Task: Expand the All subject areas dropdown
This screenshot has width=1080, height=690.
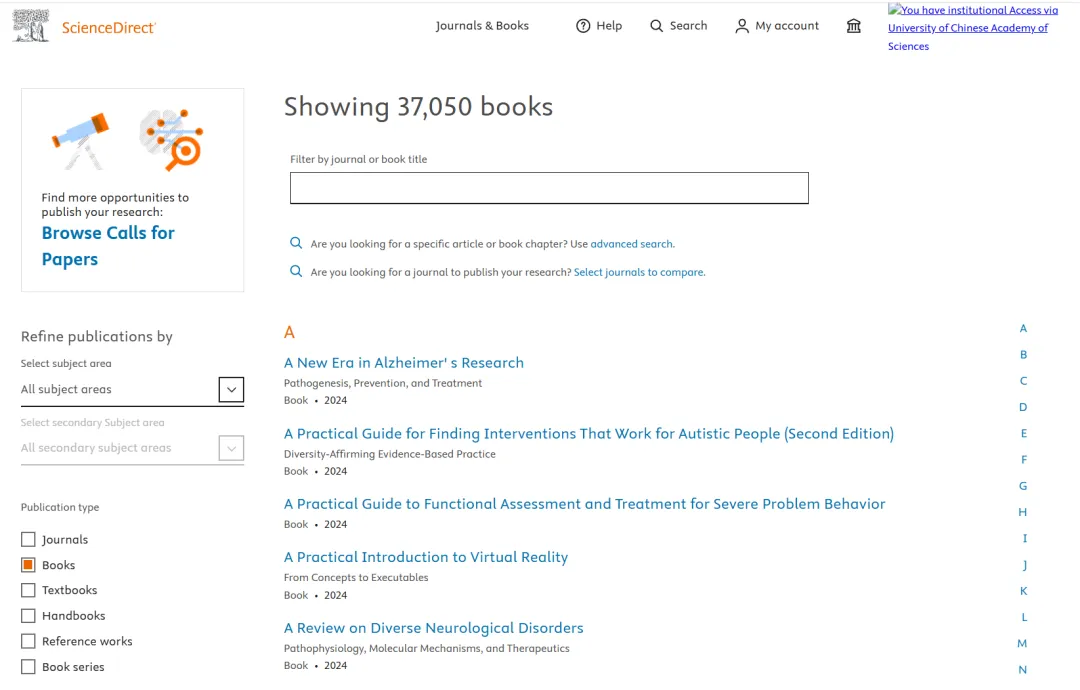Action: pyautogui.click(x=231, y=389)
